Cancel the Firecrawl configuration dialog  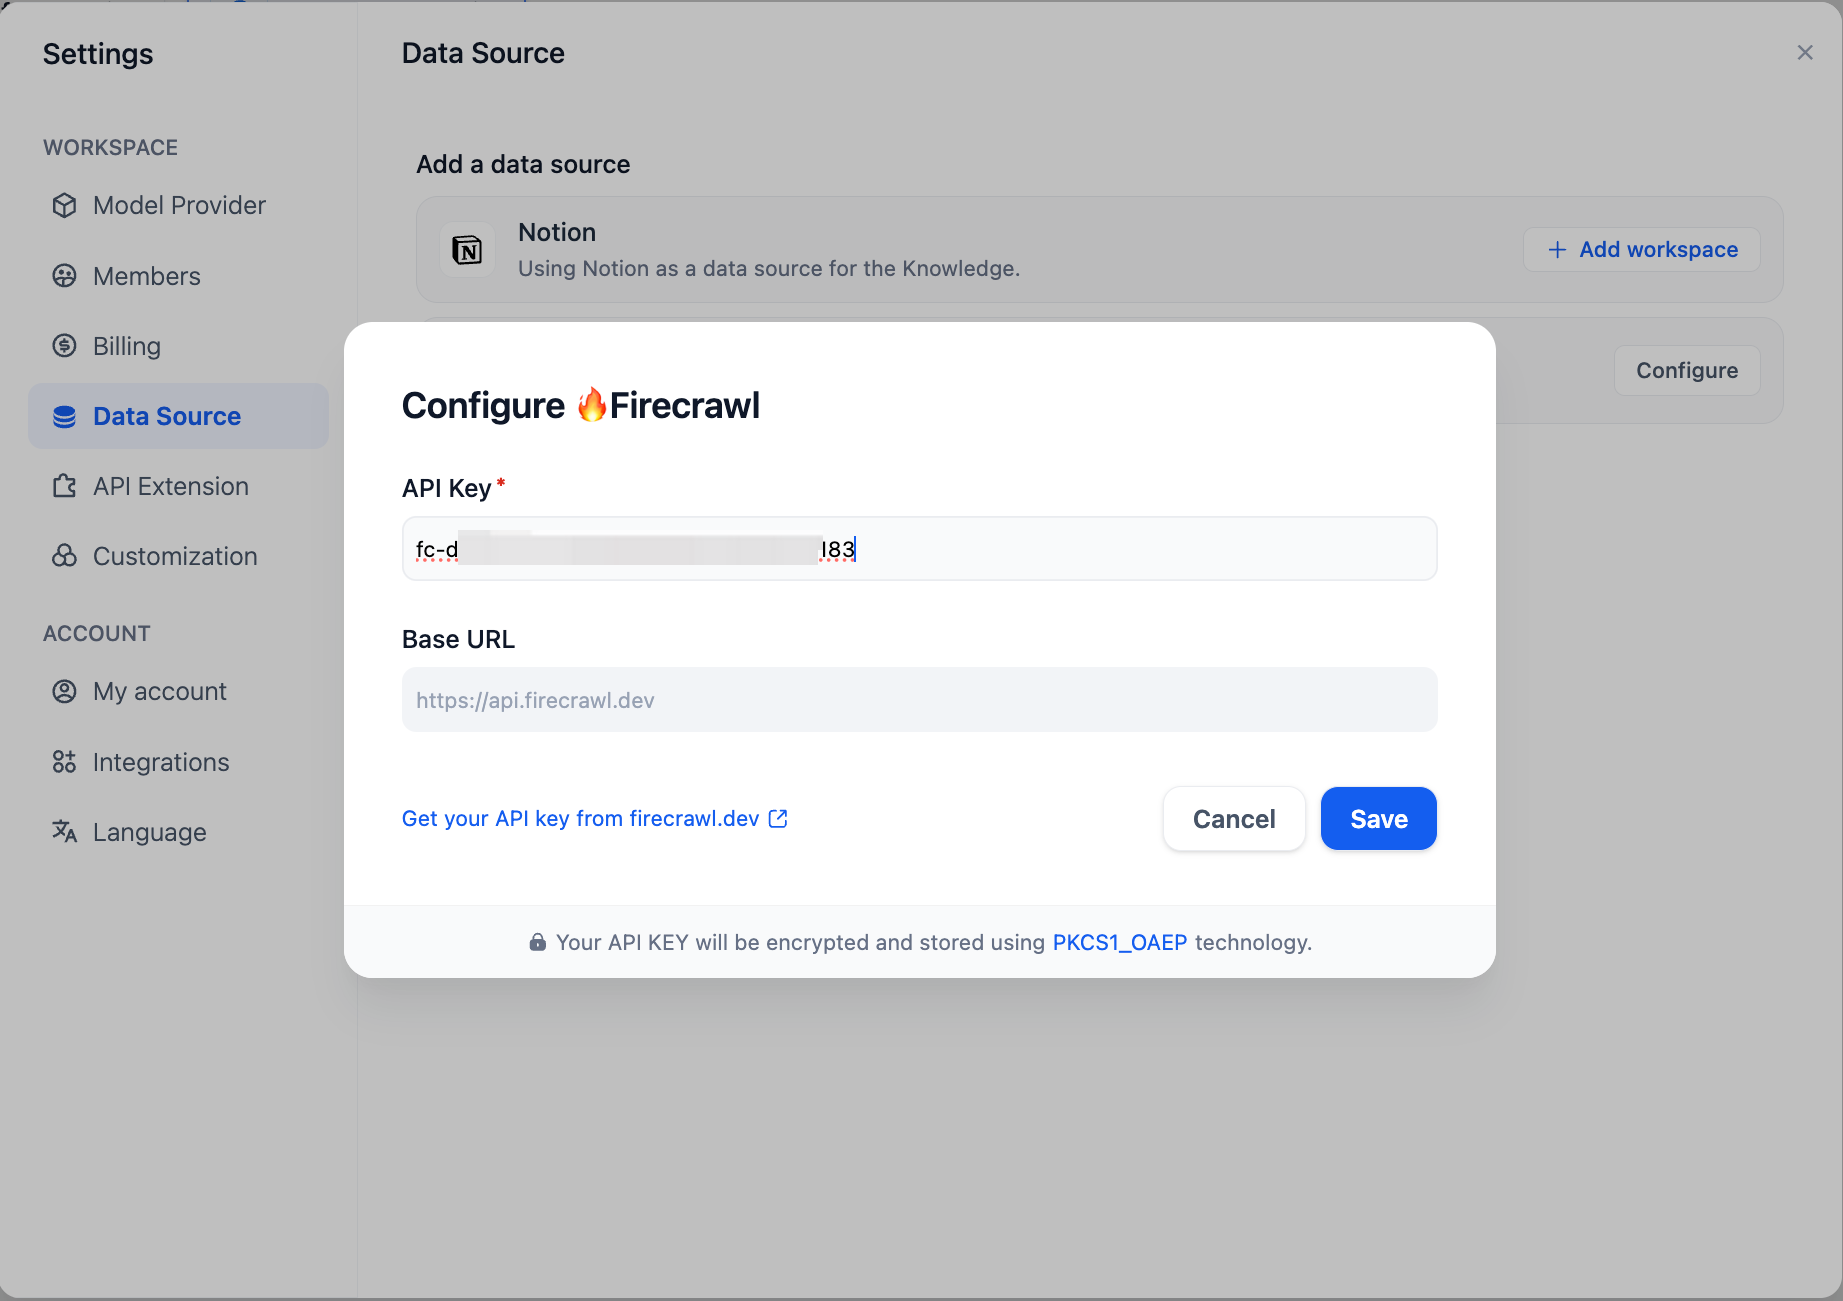[1234, 819]
